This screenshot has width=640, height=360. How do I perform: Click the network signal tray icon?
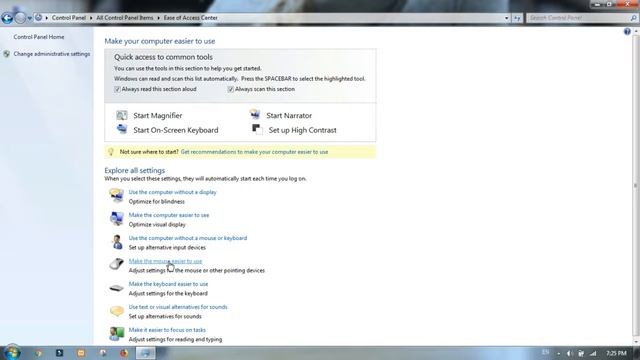(x=593, y=353)
